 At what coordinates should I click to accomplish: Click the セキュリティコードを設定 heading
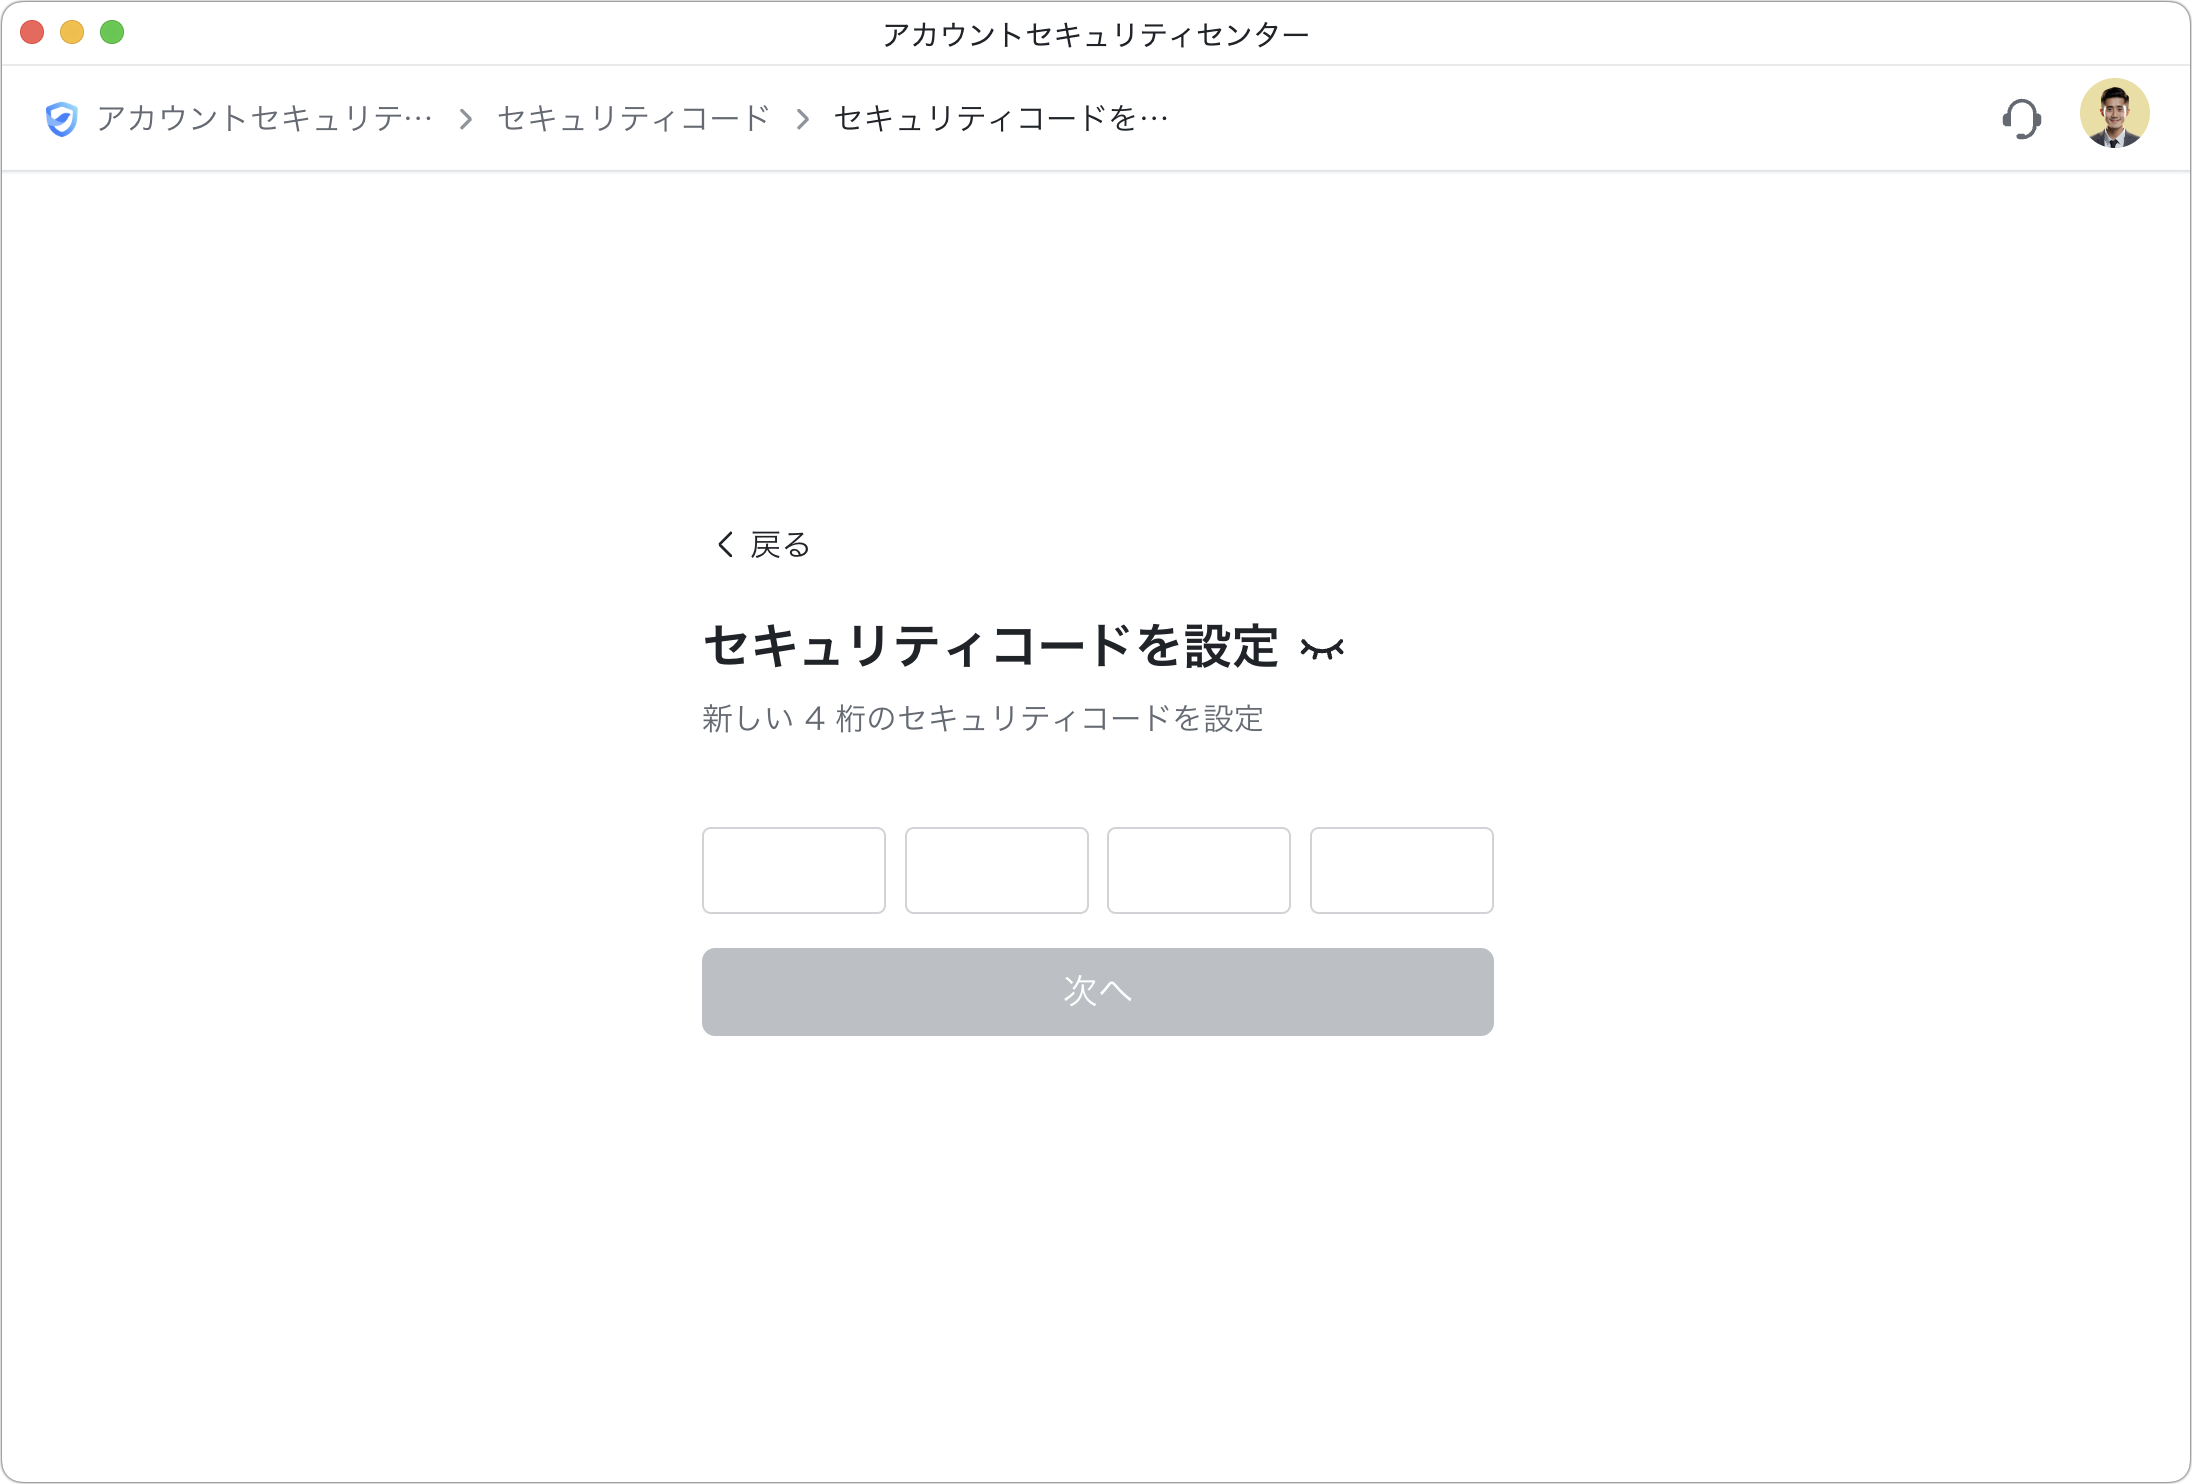pos(990,647)
